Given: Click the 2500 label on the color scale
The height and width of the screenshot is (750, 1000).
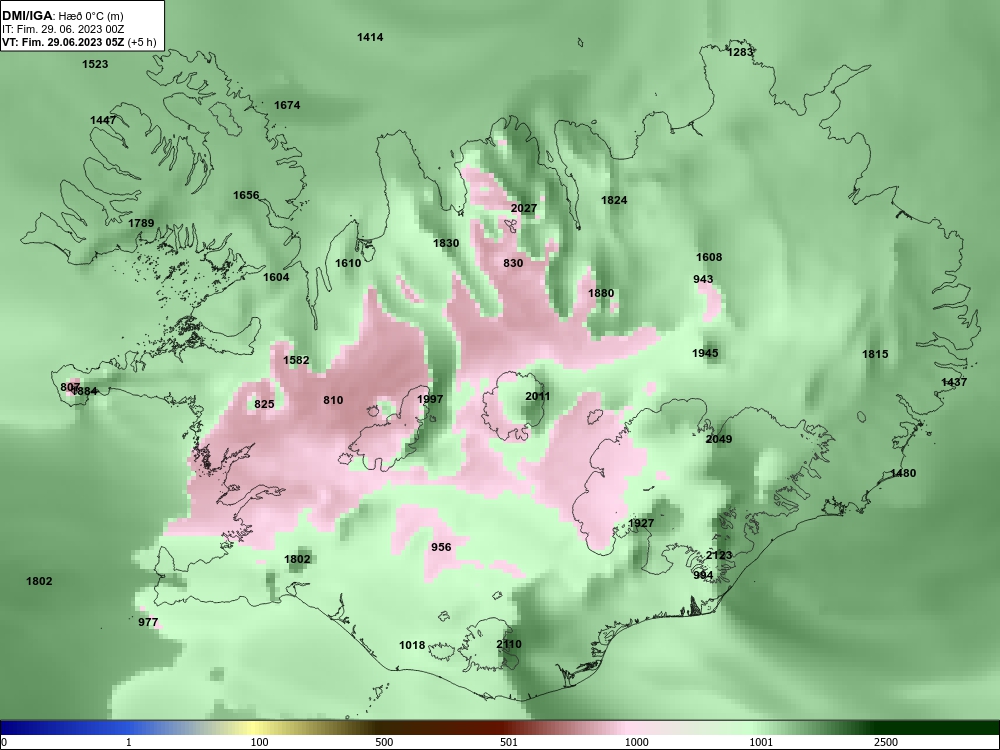Looking at the screenshot, I should point(886,742).
